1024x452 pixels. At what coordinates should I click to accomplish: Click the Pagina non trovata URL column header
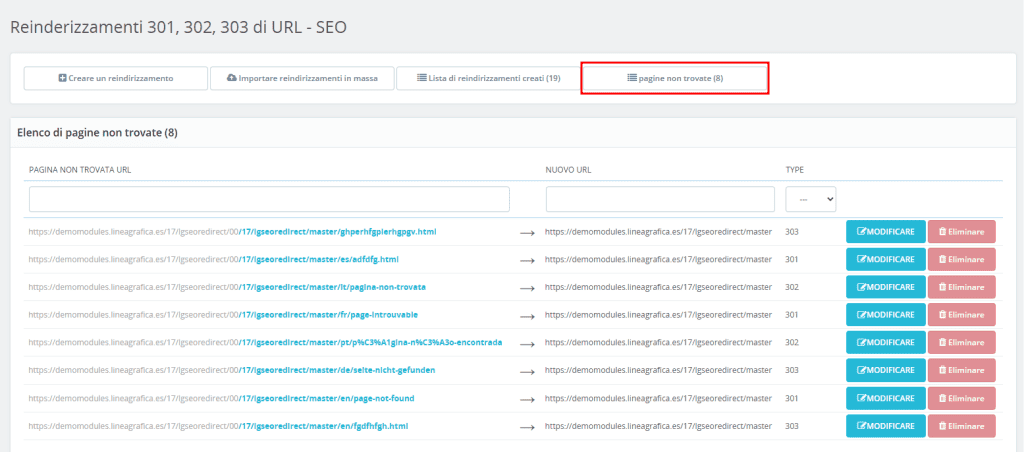coord(80,170)
